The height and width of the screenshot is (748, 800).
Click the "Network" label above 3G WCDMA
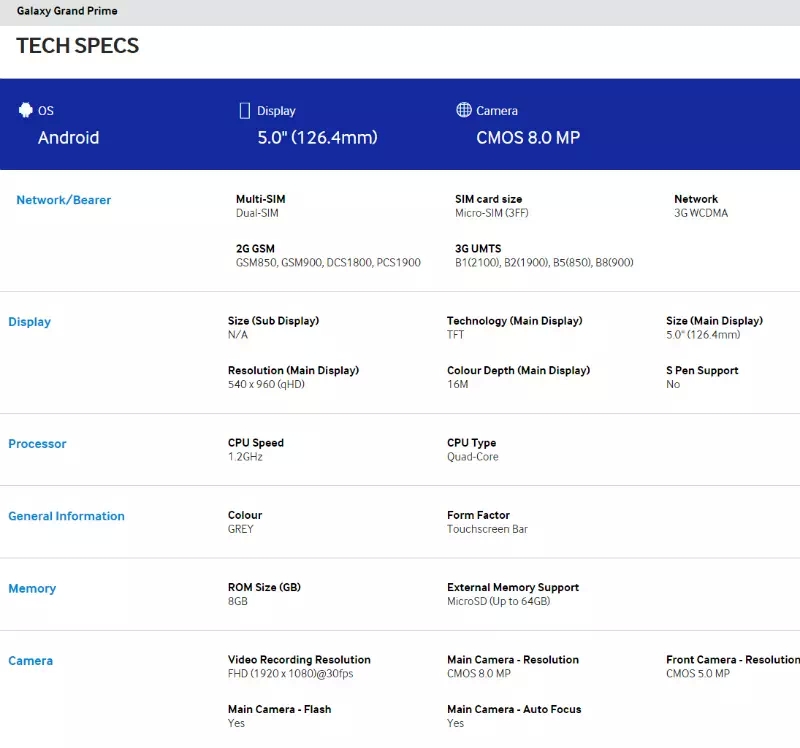[x=696, y=199]
